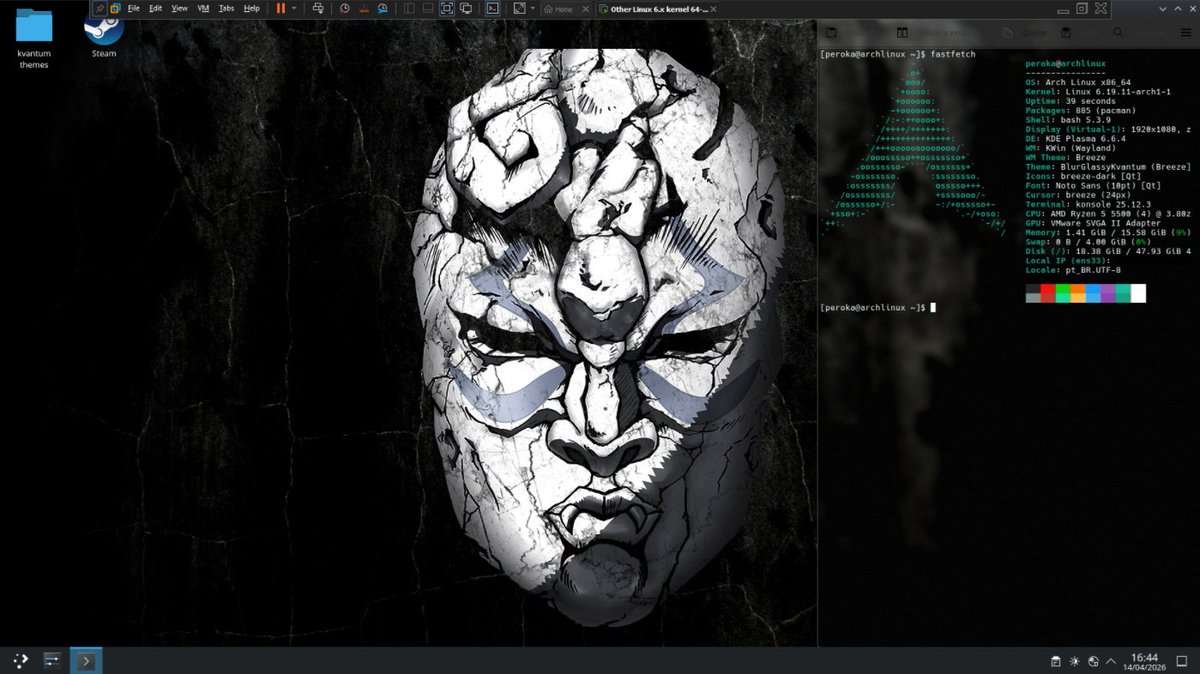Screen dimensions: 1200x674
Task: Open the Tabs menu in VMware
Action: pyautogui.click(x=227, y=8)
